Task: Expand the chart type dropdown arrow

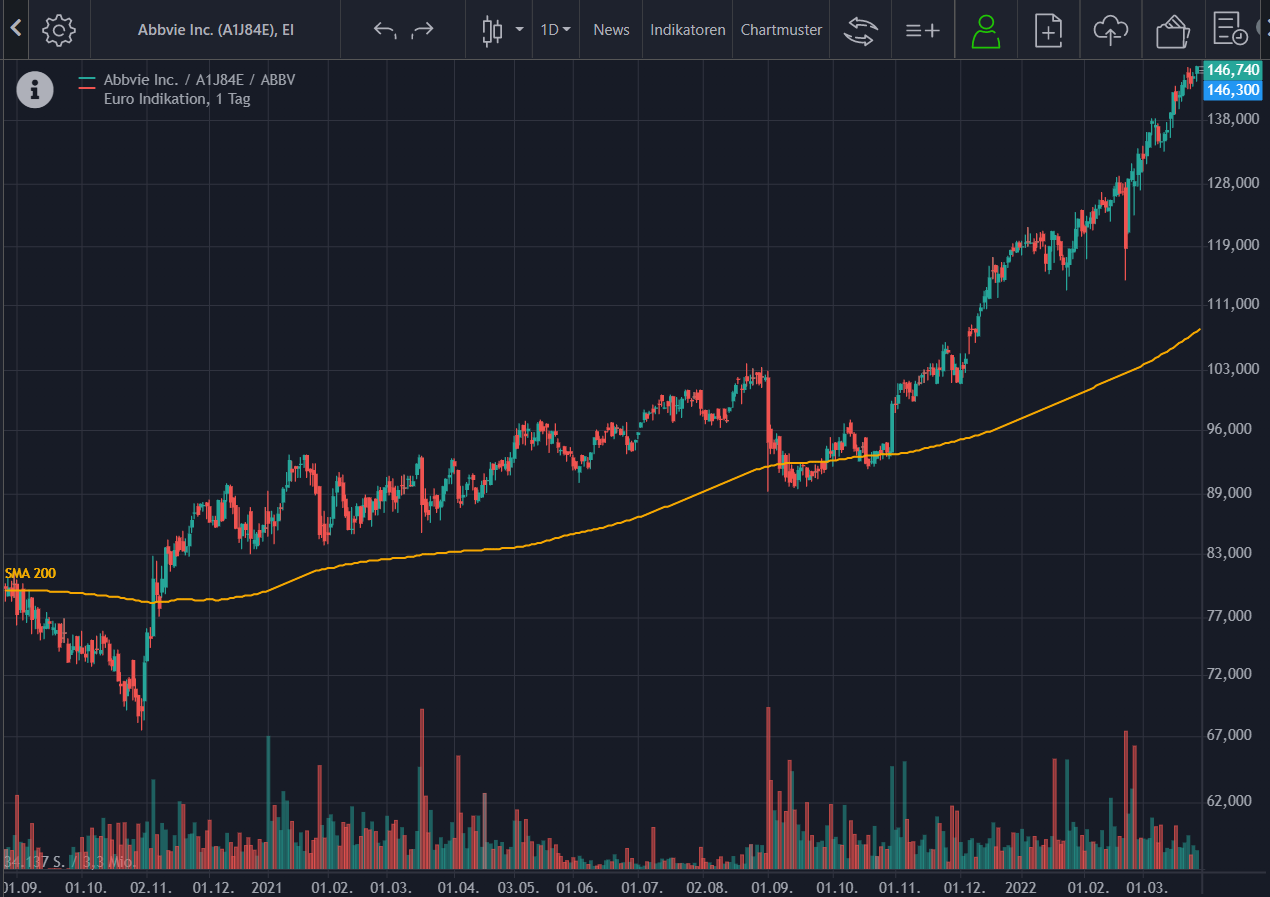Action: [519, 29]
